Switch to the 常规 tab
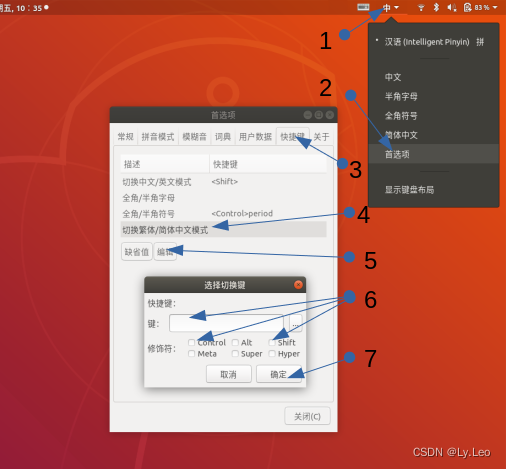The image size is (506, 469). point(126,137)
